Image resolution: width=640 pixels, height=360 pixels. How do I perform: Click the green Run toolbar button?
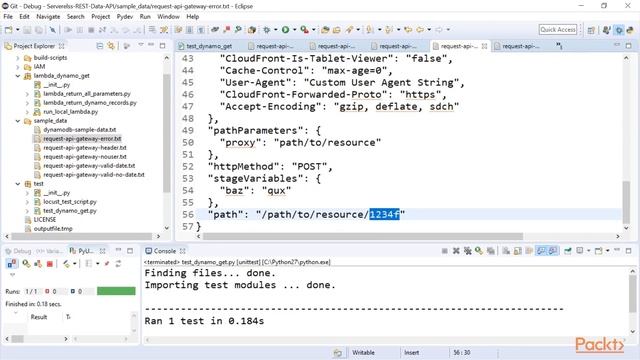pyautogui.click(x=286, y=30)
